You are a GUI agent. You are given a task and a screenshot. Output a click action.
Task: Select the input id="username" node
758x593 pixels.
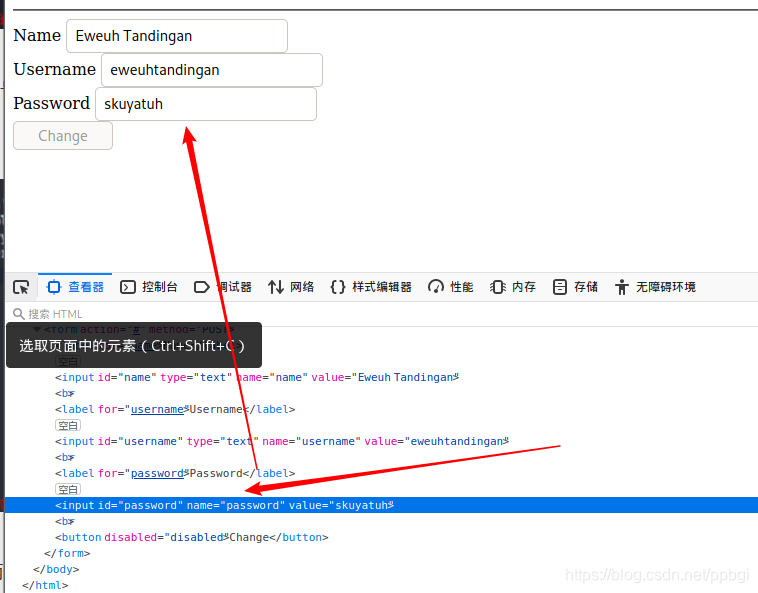click(x=282, y=441)
